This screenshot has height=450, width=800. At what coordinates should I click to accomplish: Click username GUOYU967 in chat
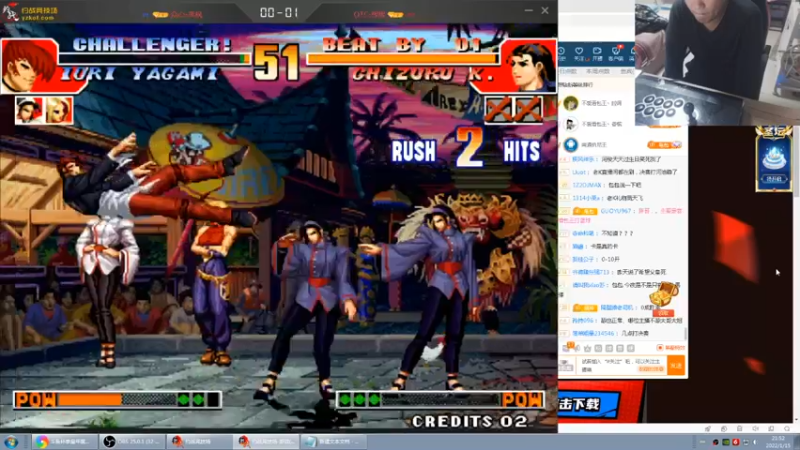pos(615,211)
